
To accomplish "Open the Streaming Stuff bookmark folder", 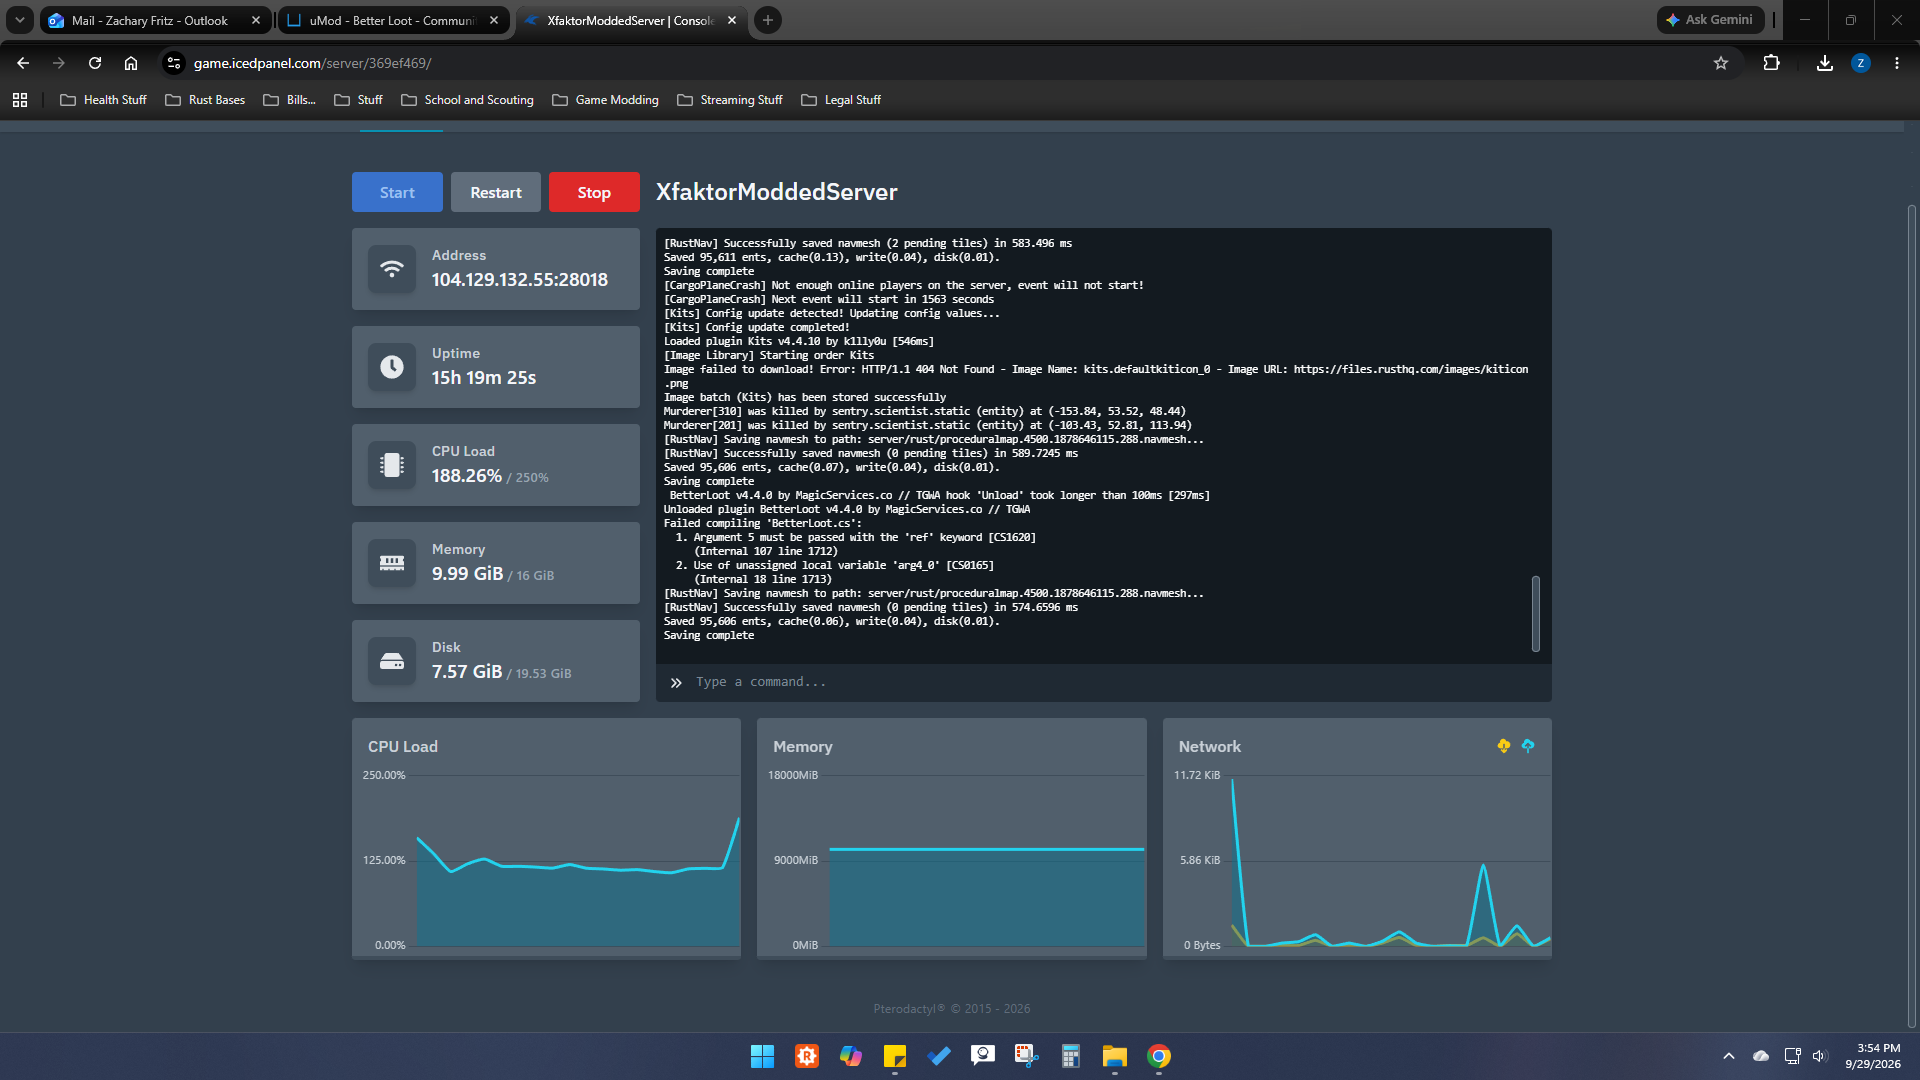I will pos(730,100).
